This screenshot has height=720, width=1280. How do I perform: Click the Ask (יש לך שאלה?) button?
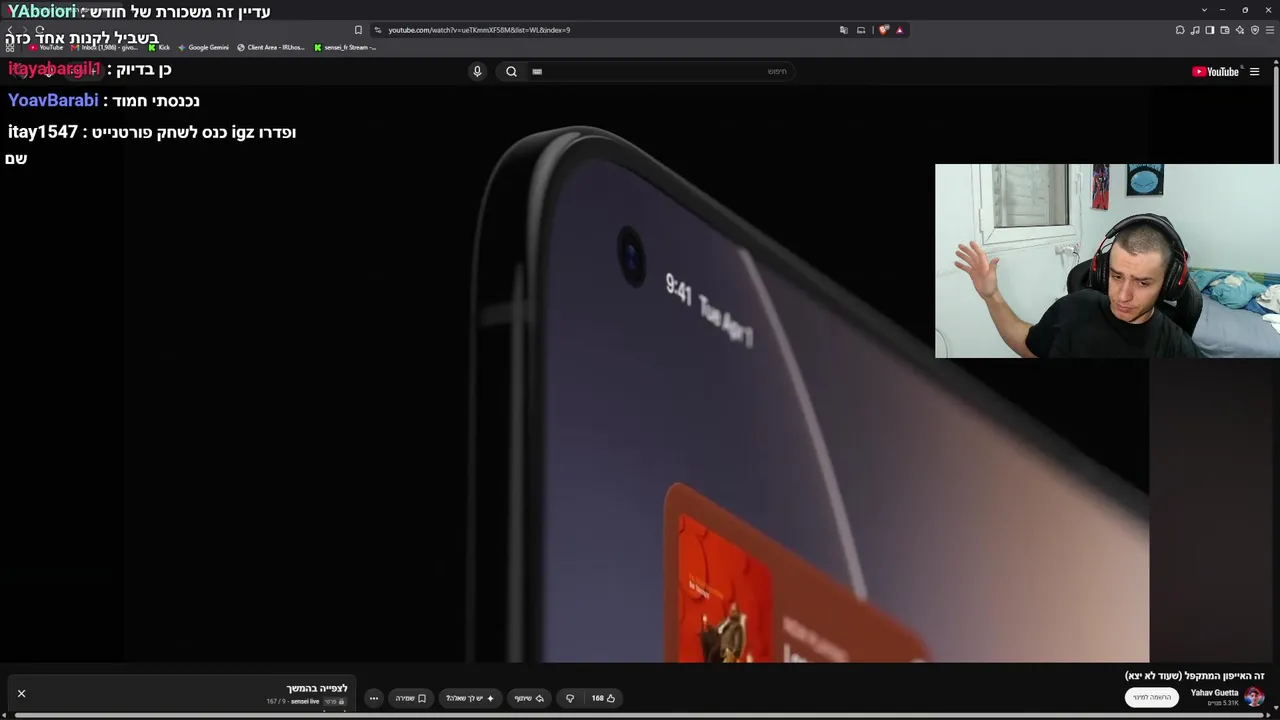pyautogui.click(x=470, y=698)
